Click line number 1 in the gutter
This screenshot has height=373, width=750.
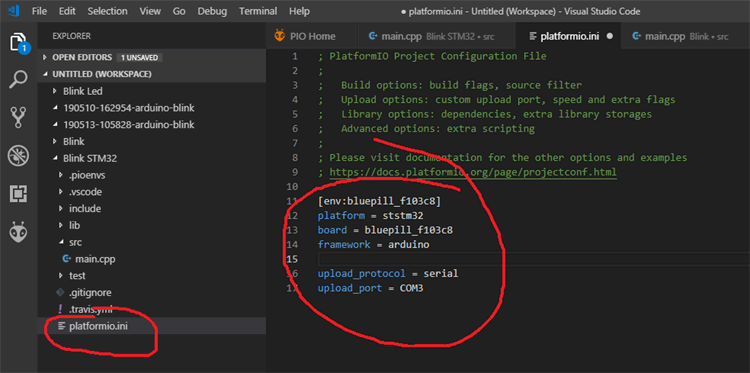(x=295, y=56)
